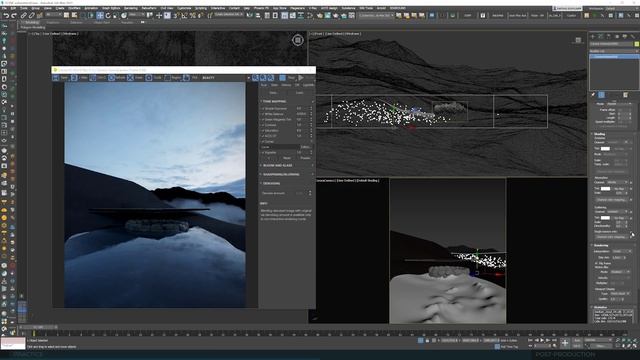The width and height of the screenshot is (640, 360).
Task: Click the Load... button in Post tab
Action: (x=299, y=93)
